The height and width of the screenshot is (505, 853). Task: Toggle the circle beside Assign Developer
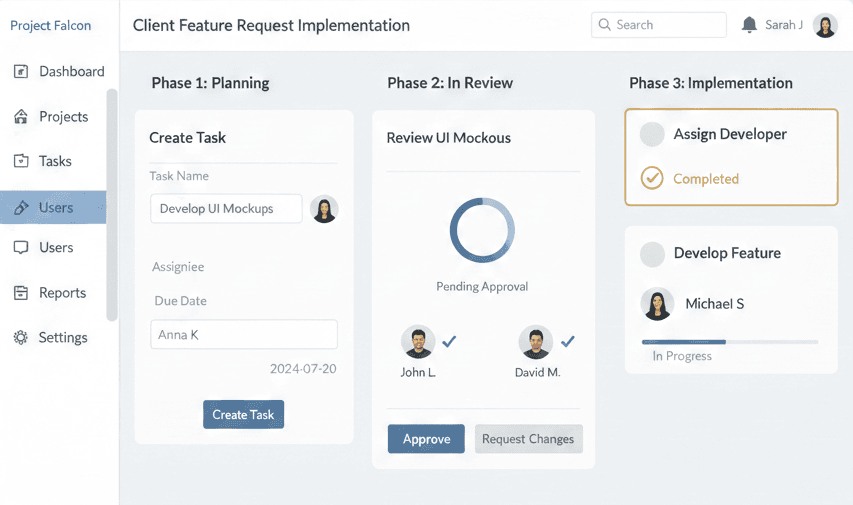coord(652,134)
